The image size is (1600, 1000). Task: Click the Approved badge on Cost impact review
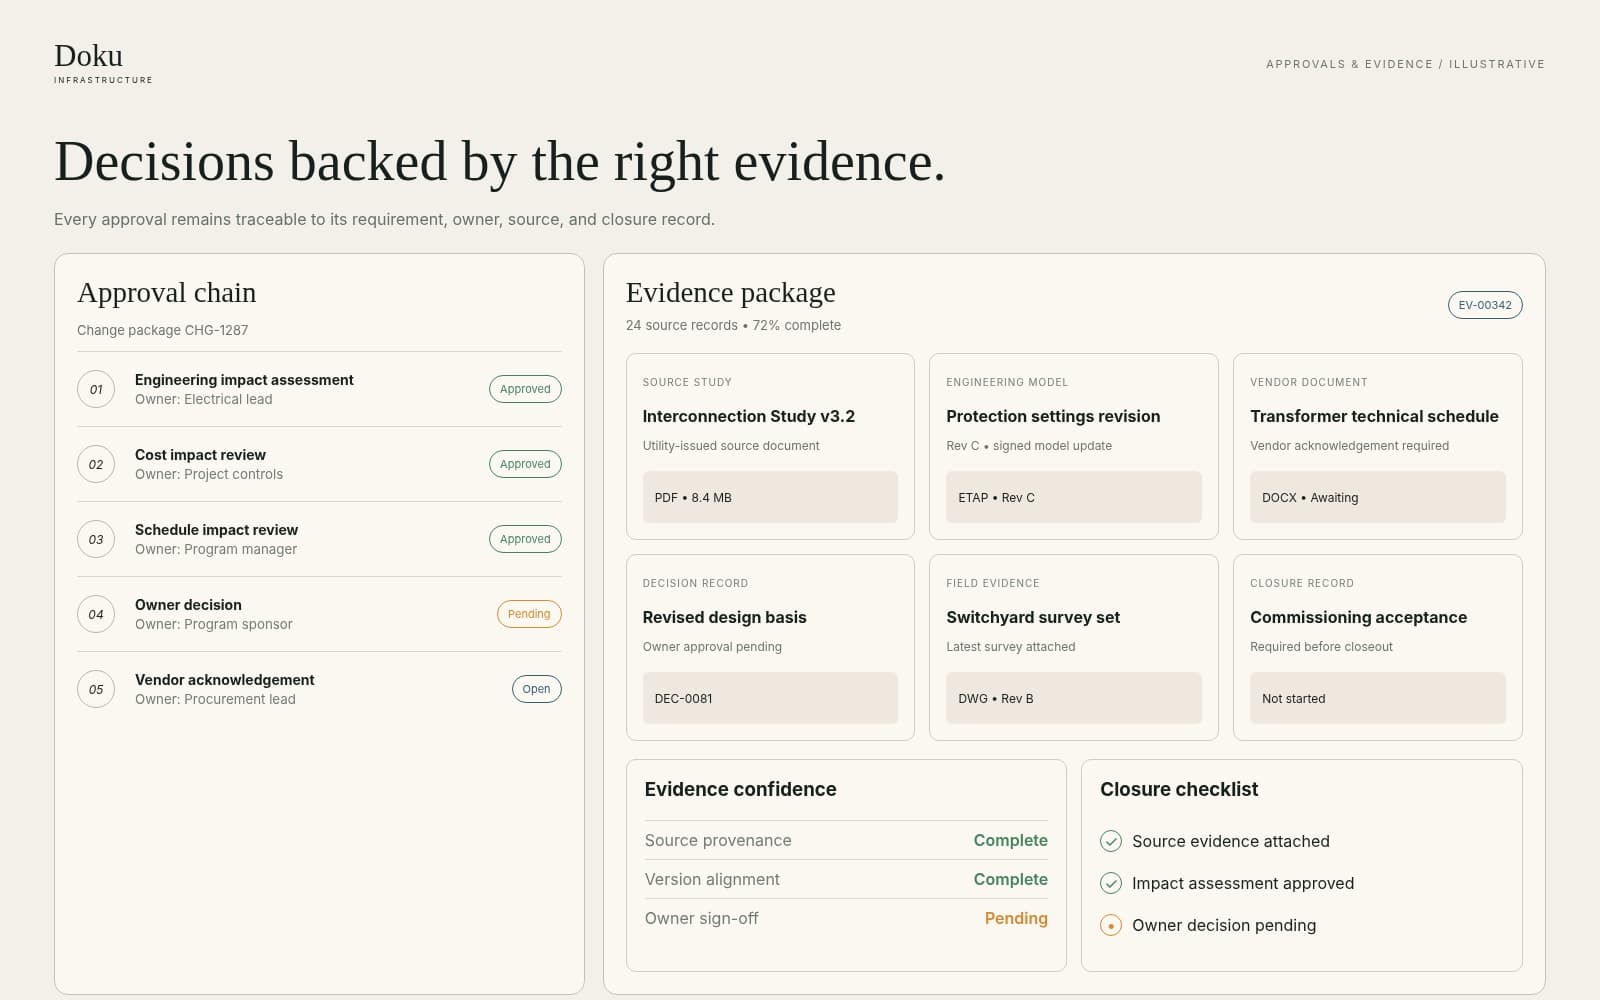(525, 464)
